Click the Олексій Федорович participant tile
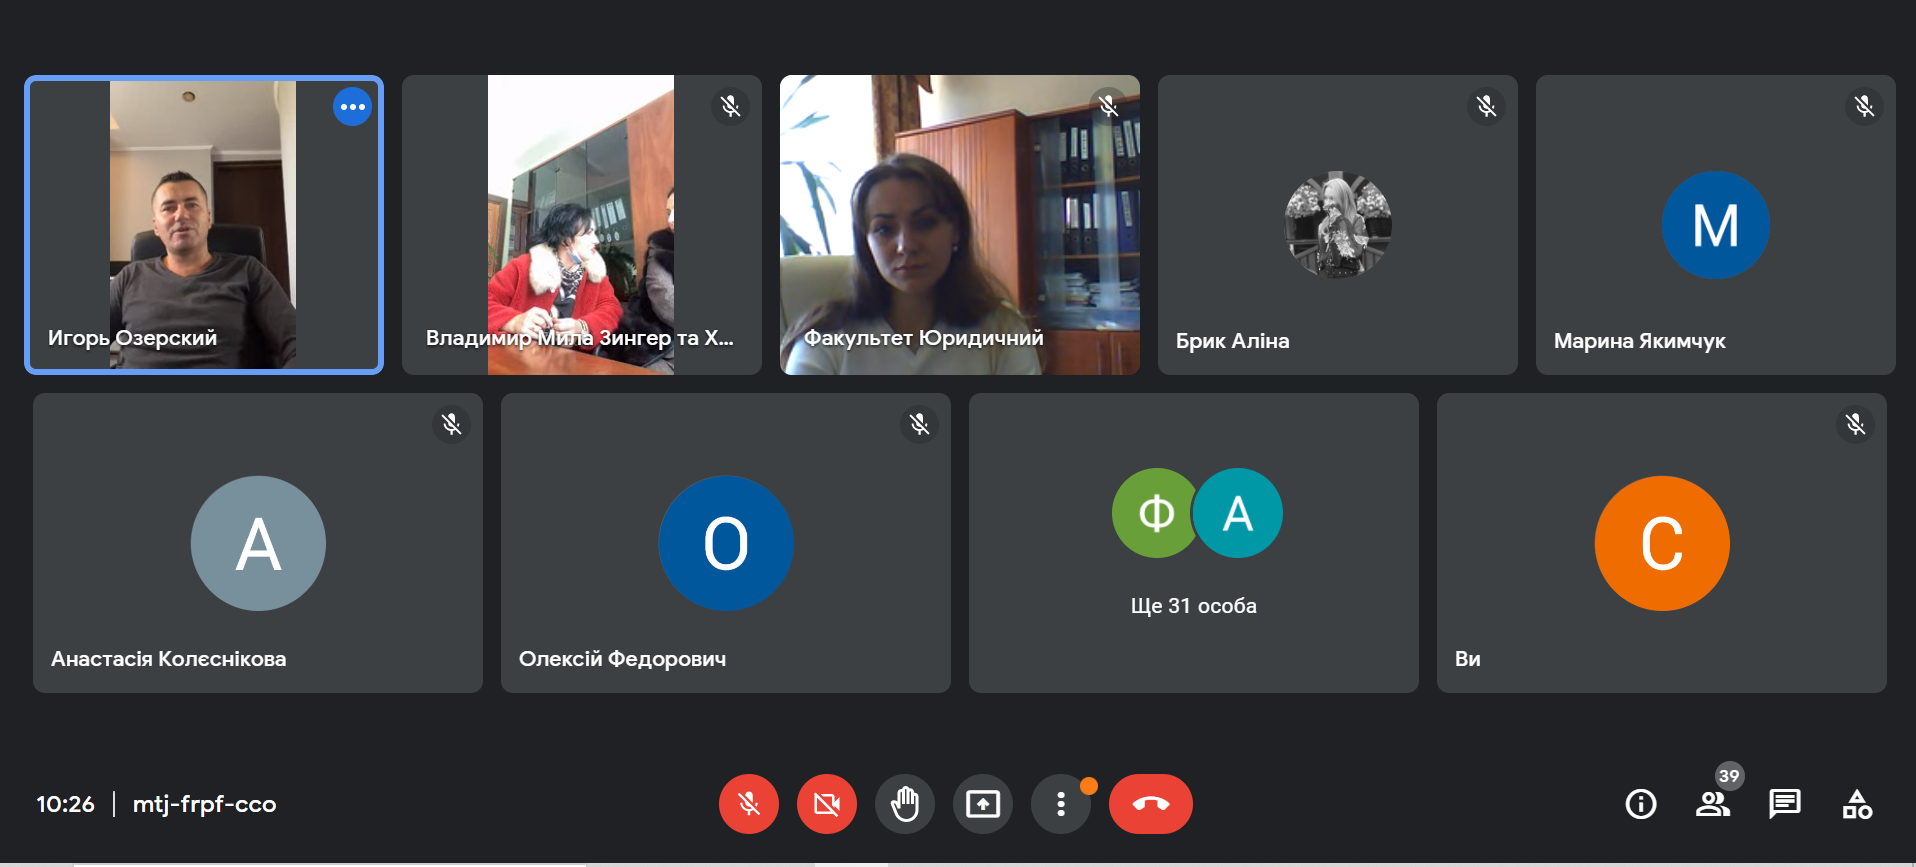This screenshot has width=1916, height=867. click(x=725, y=543)
